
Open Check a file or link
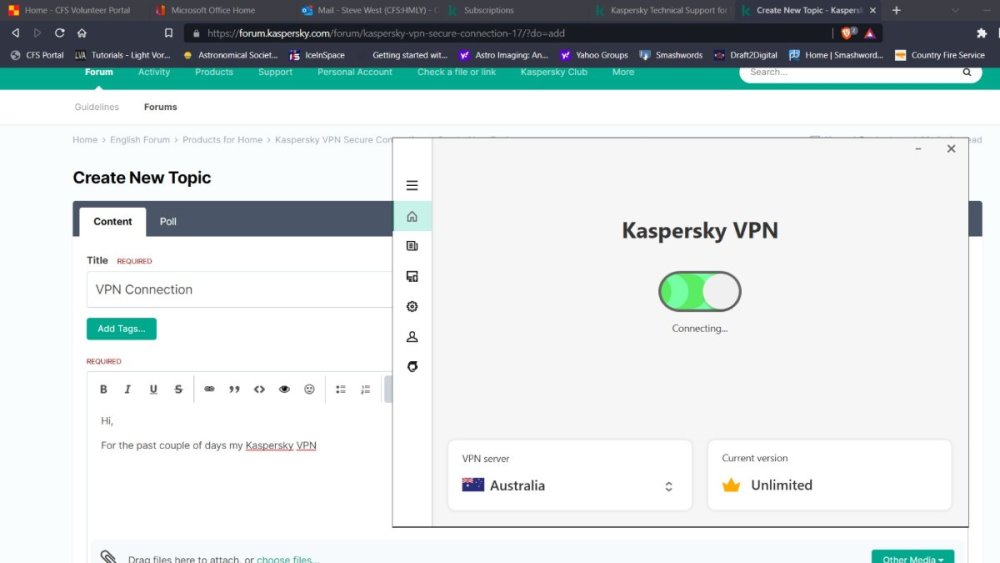[456, 72]
